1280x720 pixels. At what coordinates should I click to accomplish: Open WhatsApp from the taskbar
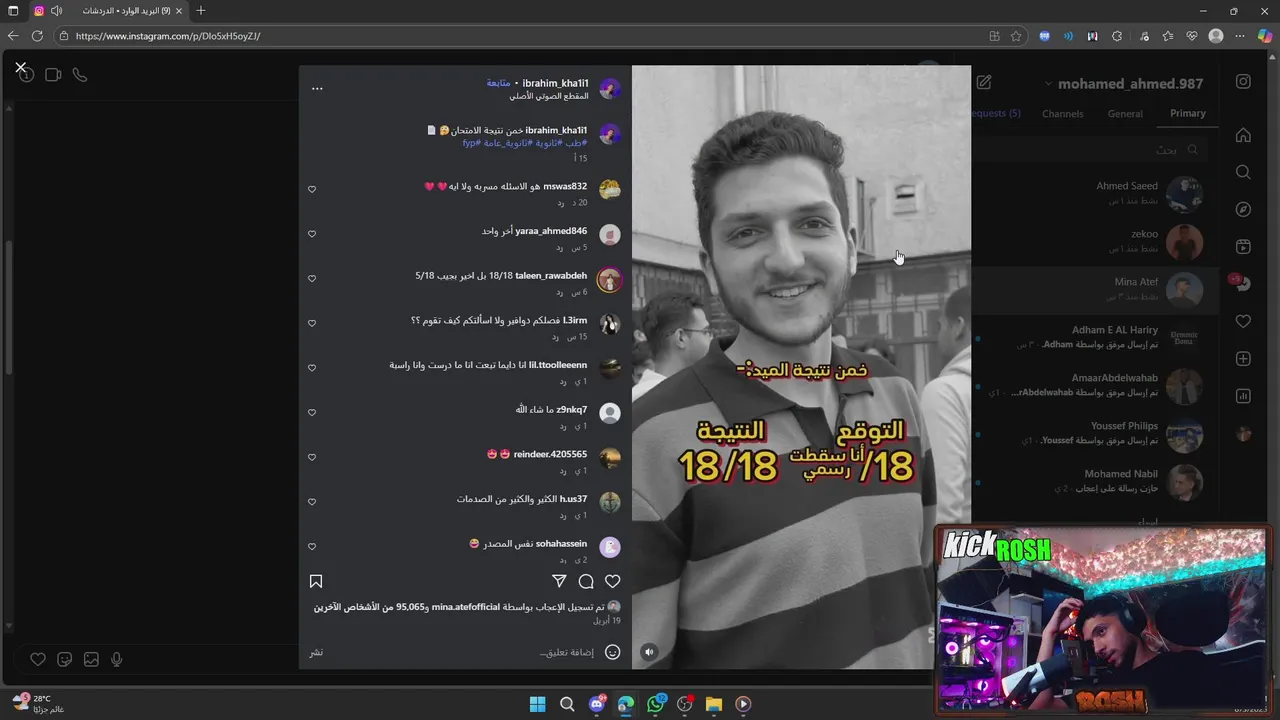click(655, 704)
